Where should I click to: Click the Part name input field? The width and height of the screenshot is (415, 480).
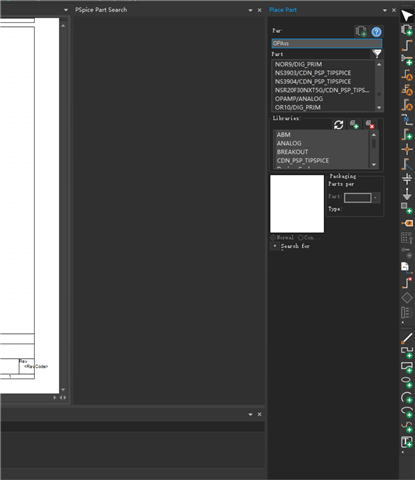[x=327, y=43]
